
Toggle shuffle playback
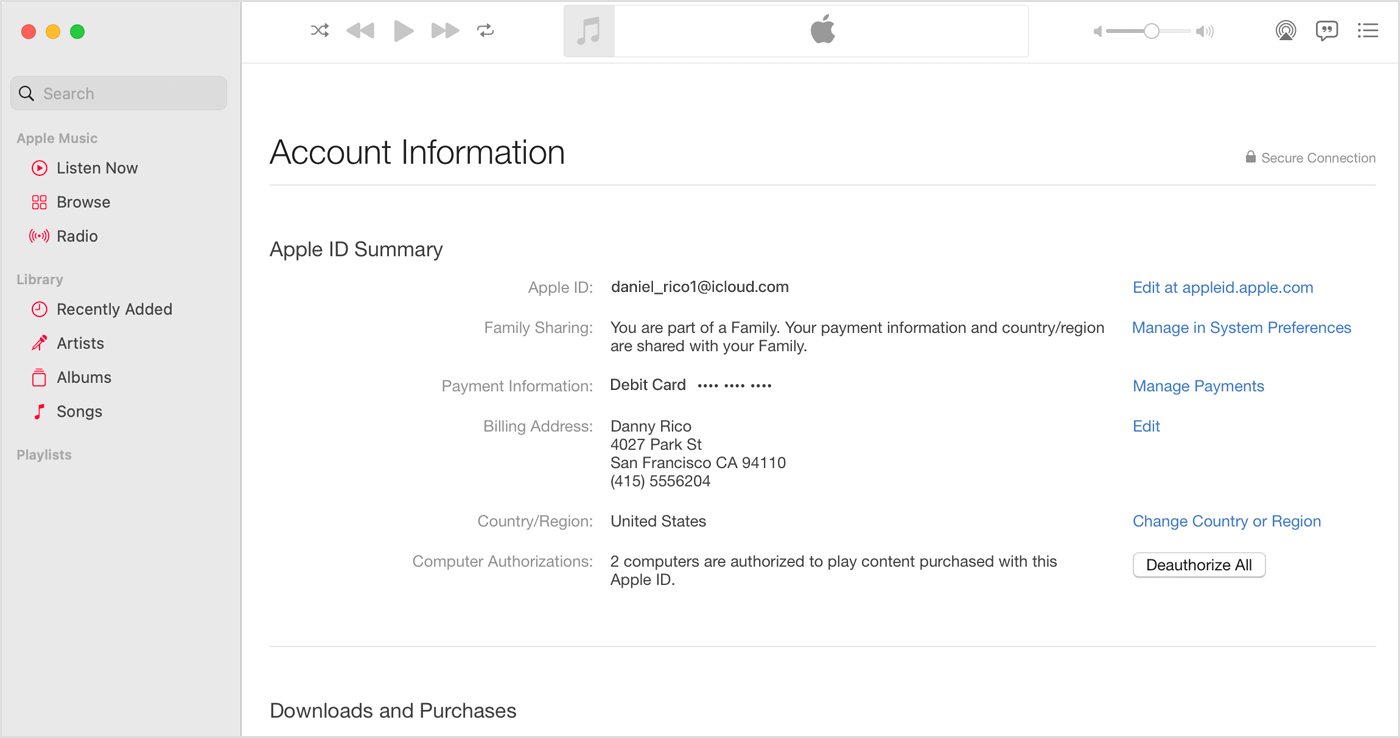(320, 31)
